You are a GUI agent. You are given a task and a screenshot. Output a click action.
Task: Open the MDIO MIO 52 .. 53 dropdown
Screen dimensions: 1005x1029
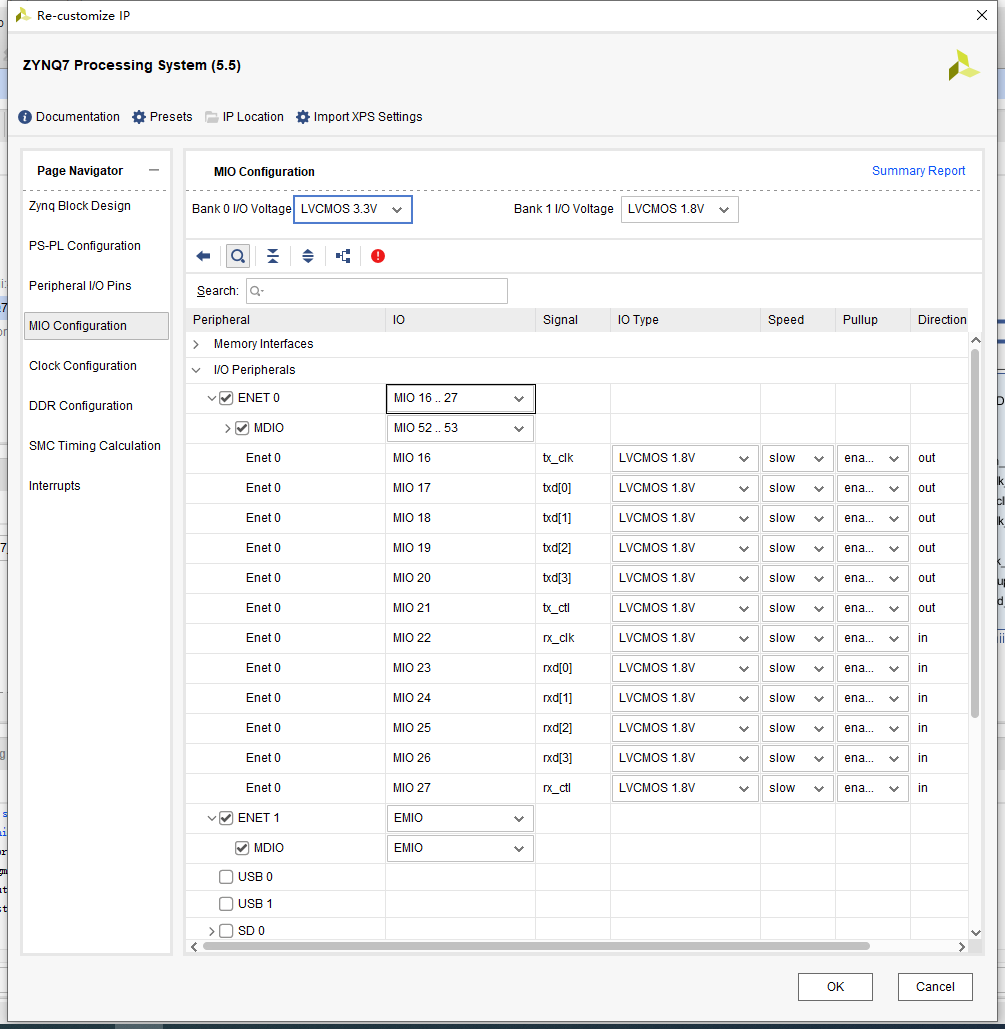pos(460,429)
